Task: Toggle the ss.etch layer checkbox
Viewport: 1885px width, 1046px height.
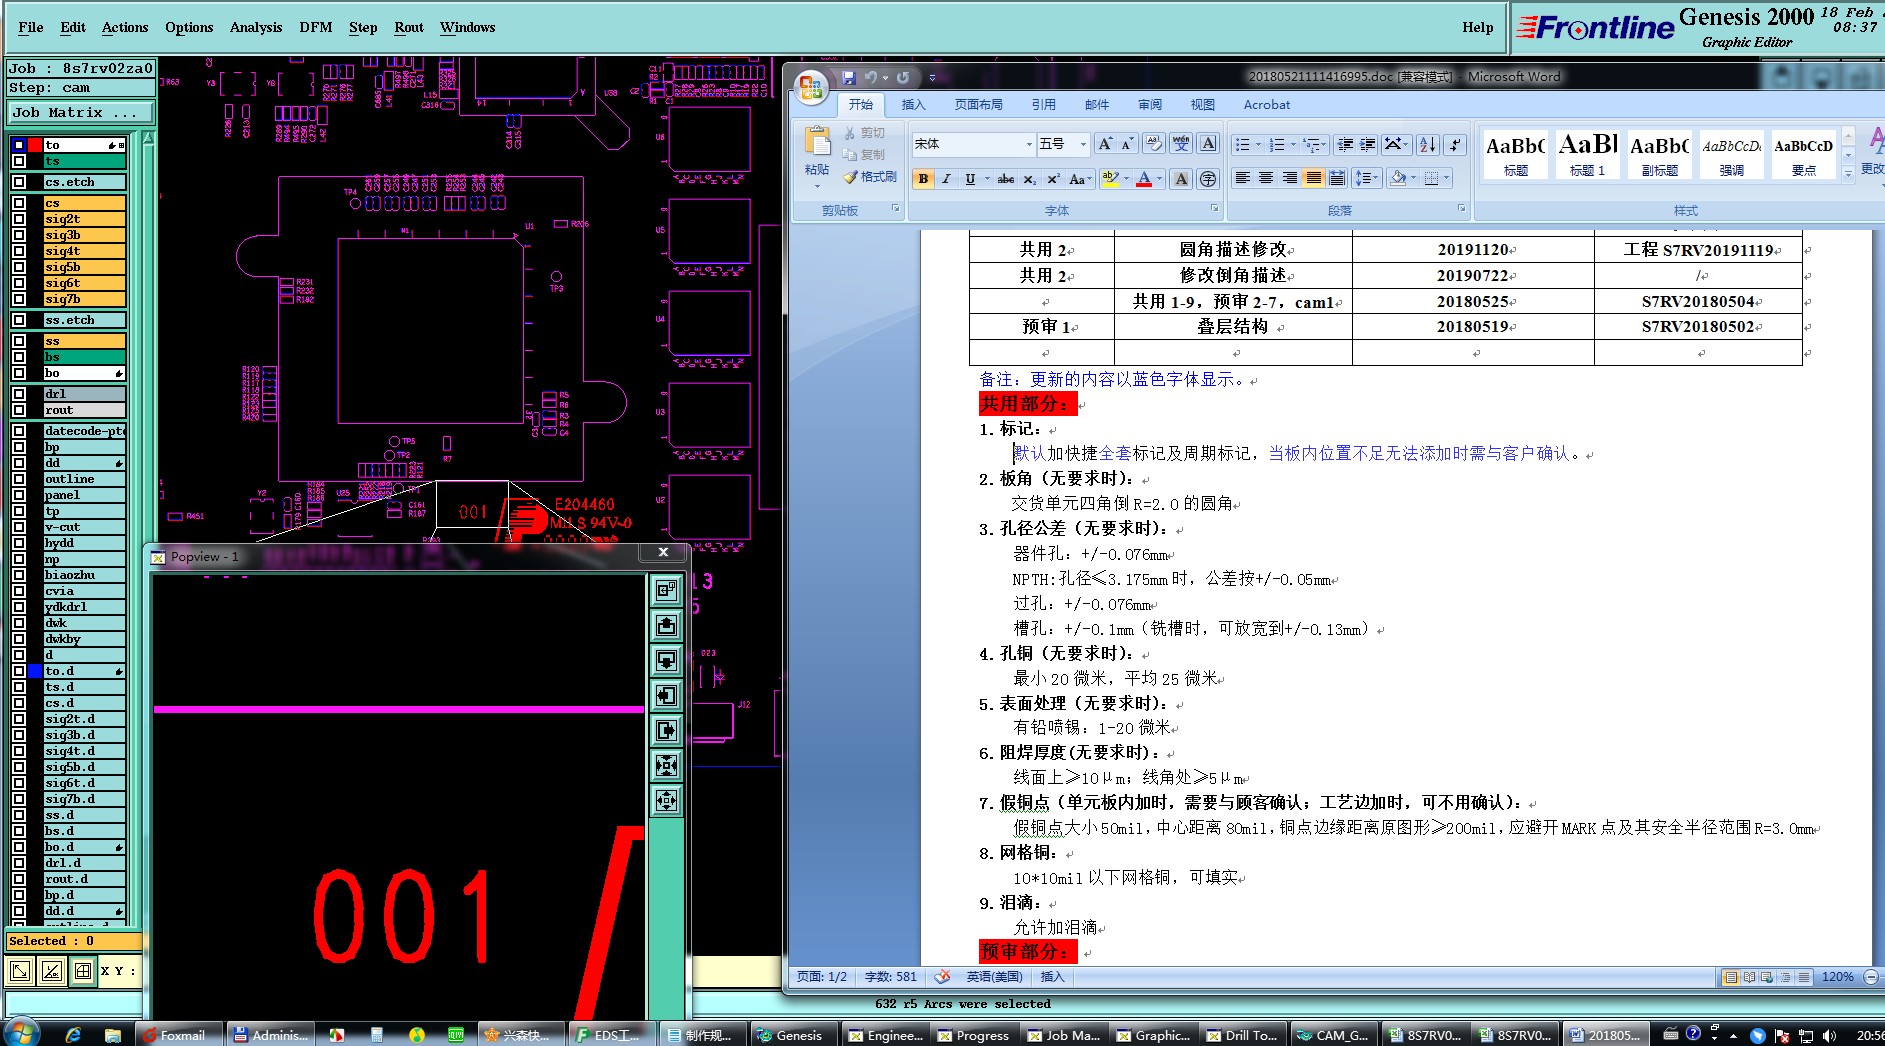Action: click(19, 320)
